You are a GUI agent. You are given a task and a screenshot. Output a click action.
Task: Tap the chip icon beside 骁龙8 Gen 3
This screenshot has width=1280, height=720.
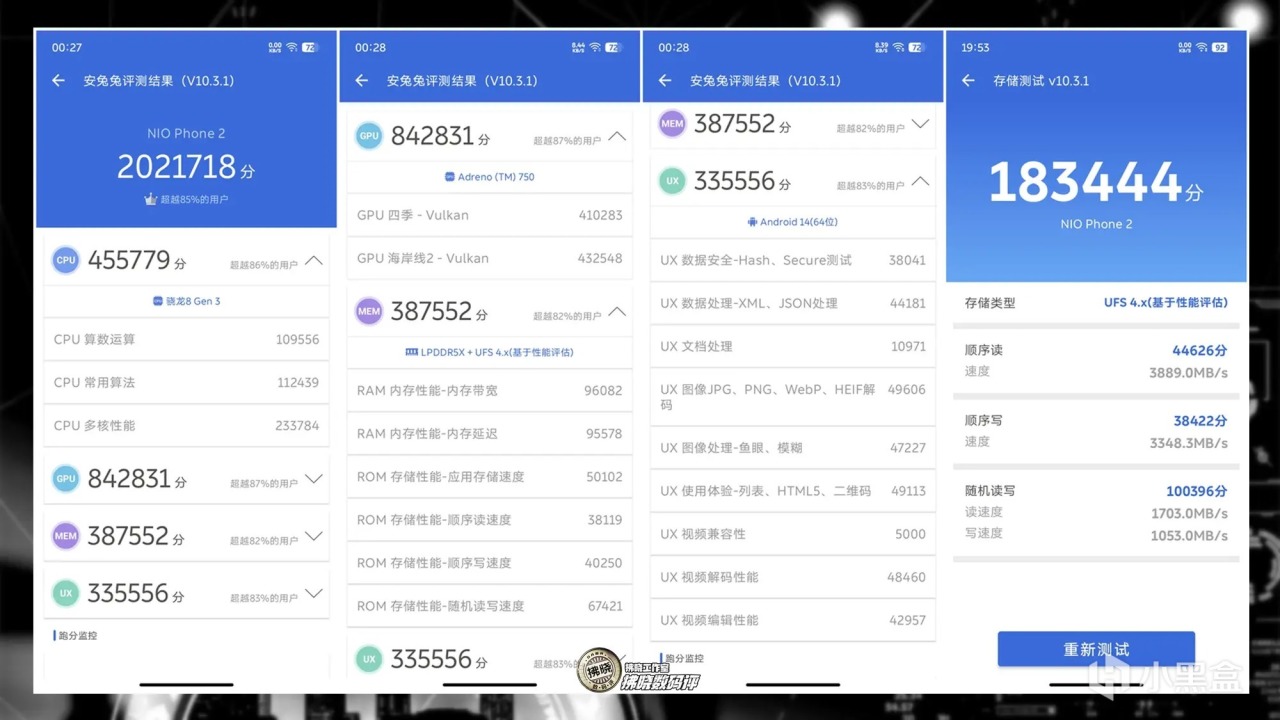pyautogui.click(x=157, y=301)
